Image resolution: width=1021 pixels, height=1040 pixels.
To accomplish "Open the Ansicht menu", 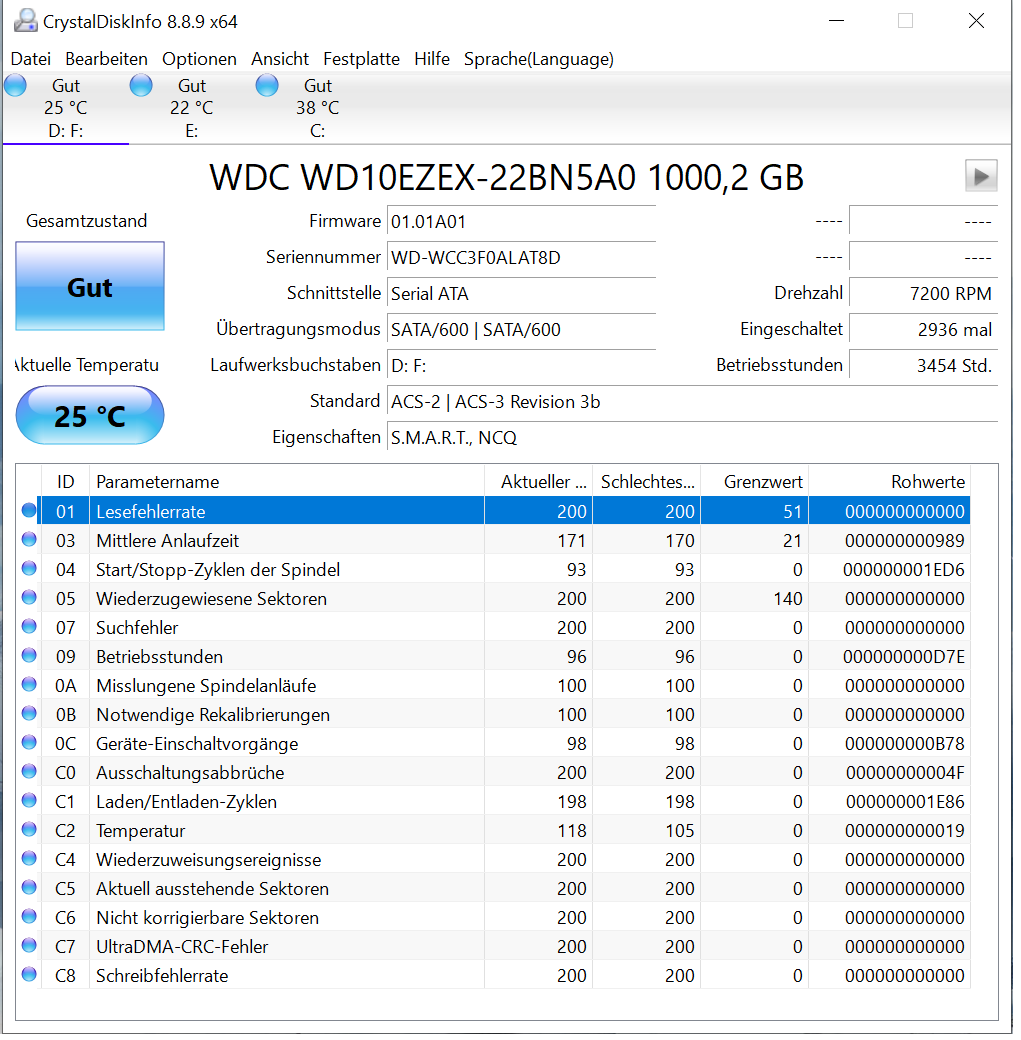I will pyautogui.click(x=280, y=59).
